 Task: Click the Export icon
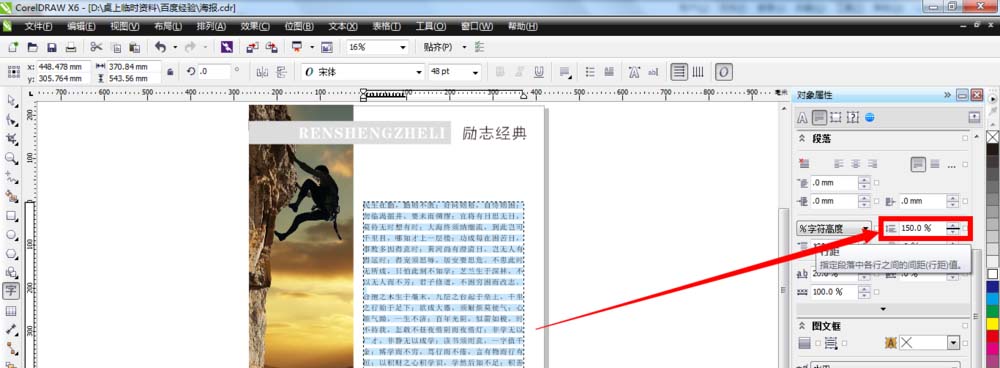(272, 48)
